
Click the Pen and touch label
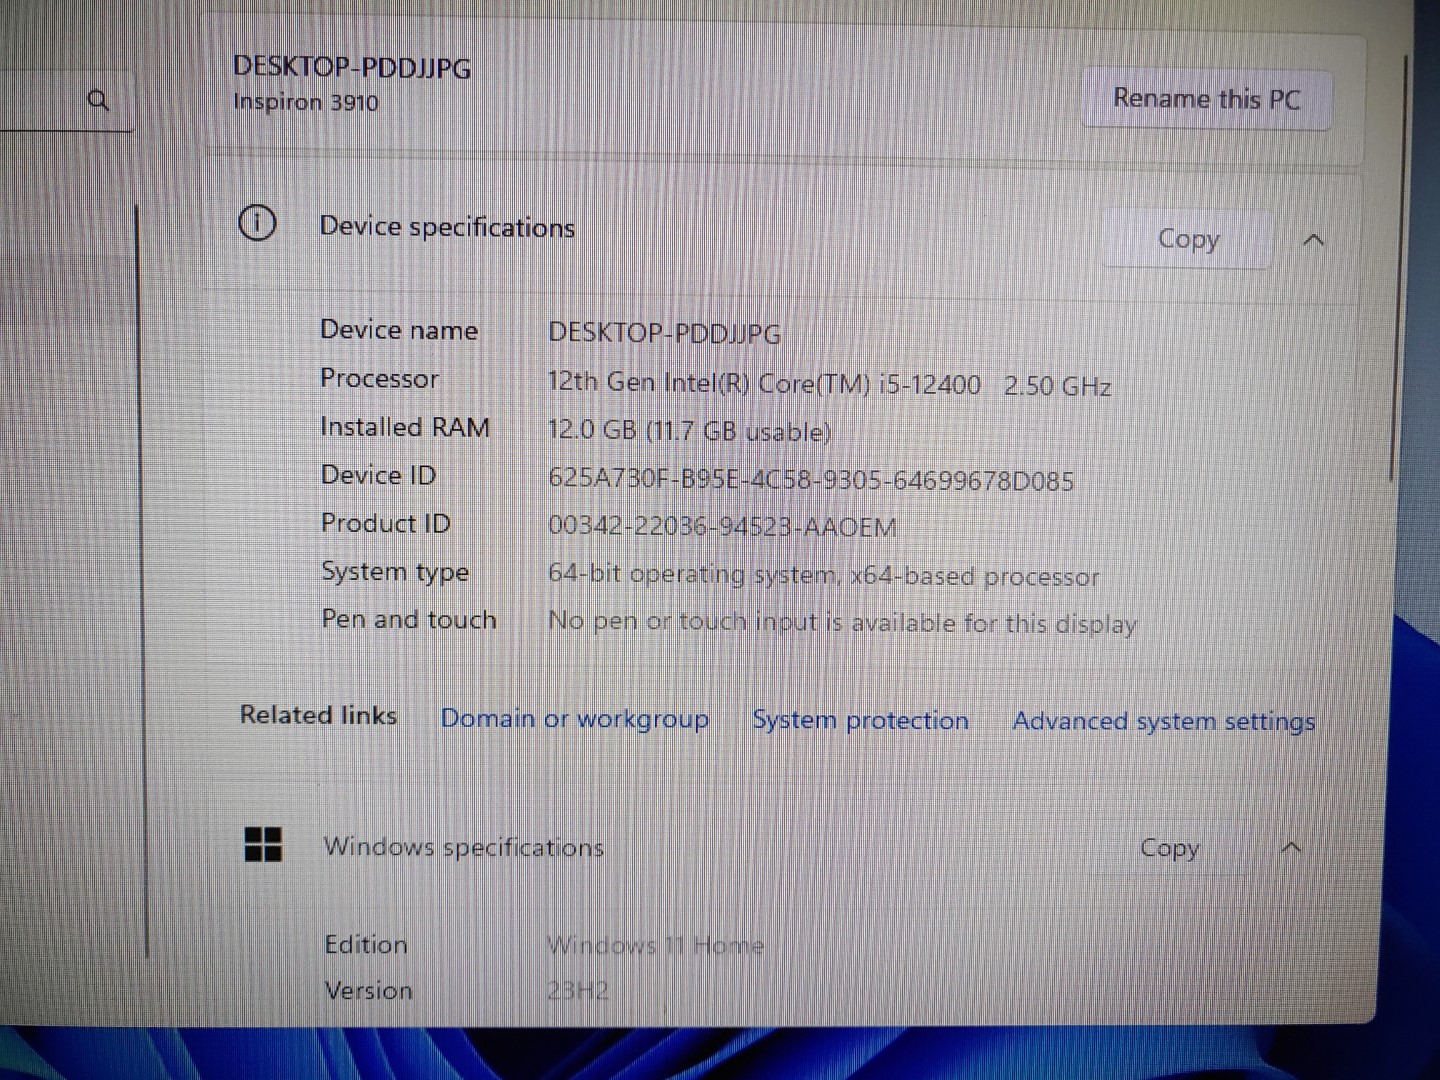(x=409, y=619)
